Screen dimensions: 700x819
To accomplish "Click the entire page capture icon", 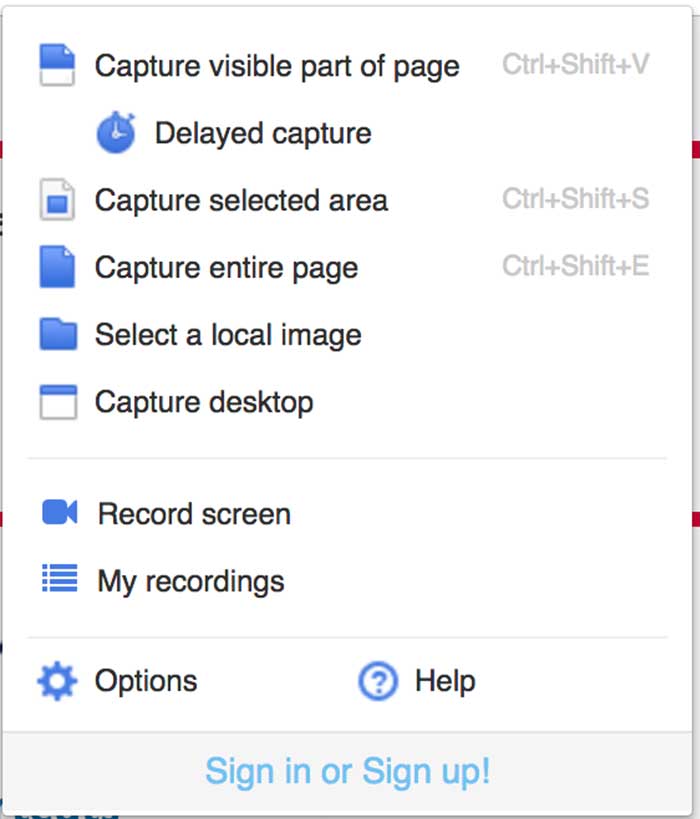I will pos(57,266).
